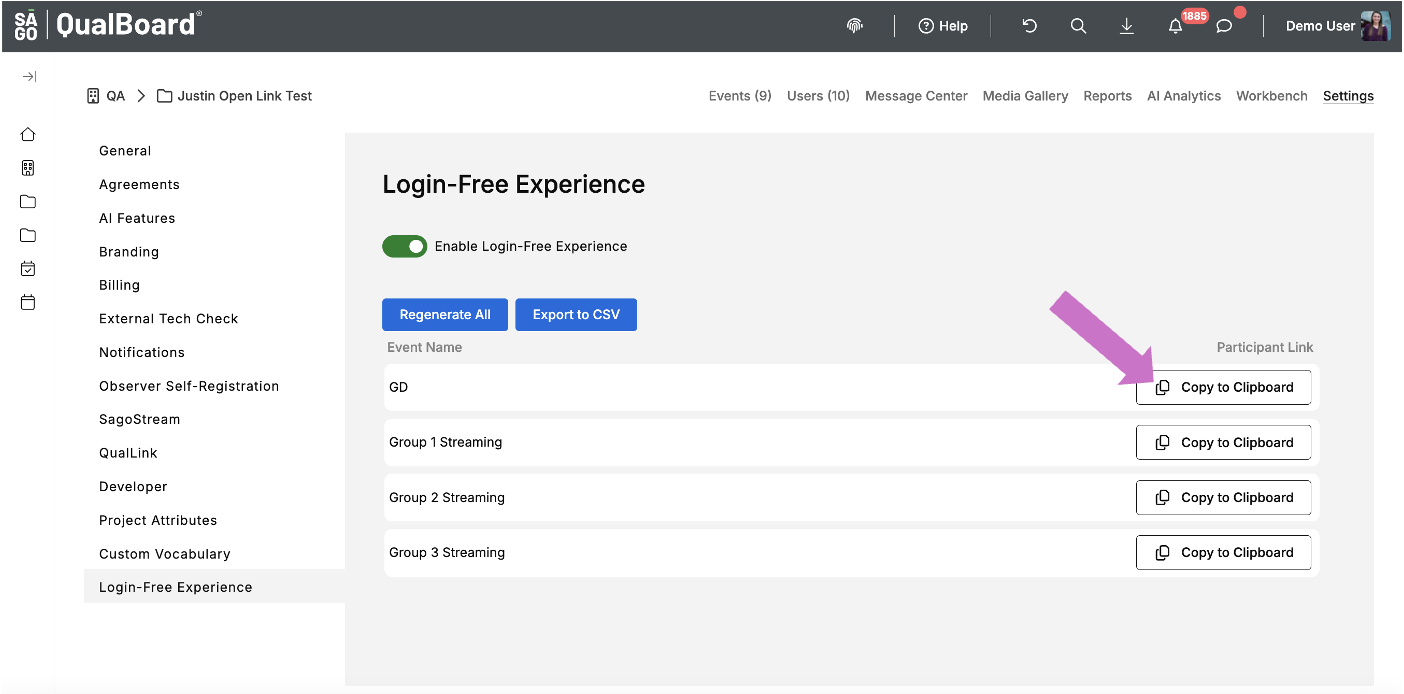Viewport: 1404px width, 694px height.
Task: Switch to Media Gallery tab
Action: pyautogui.click(x=1025, y=96)
